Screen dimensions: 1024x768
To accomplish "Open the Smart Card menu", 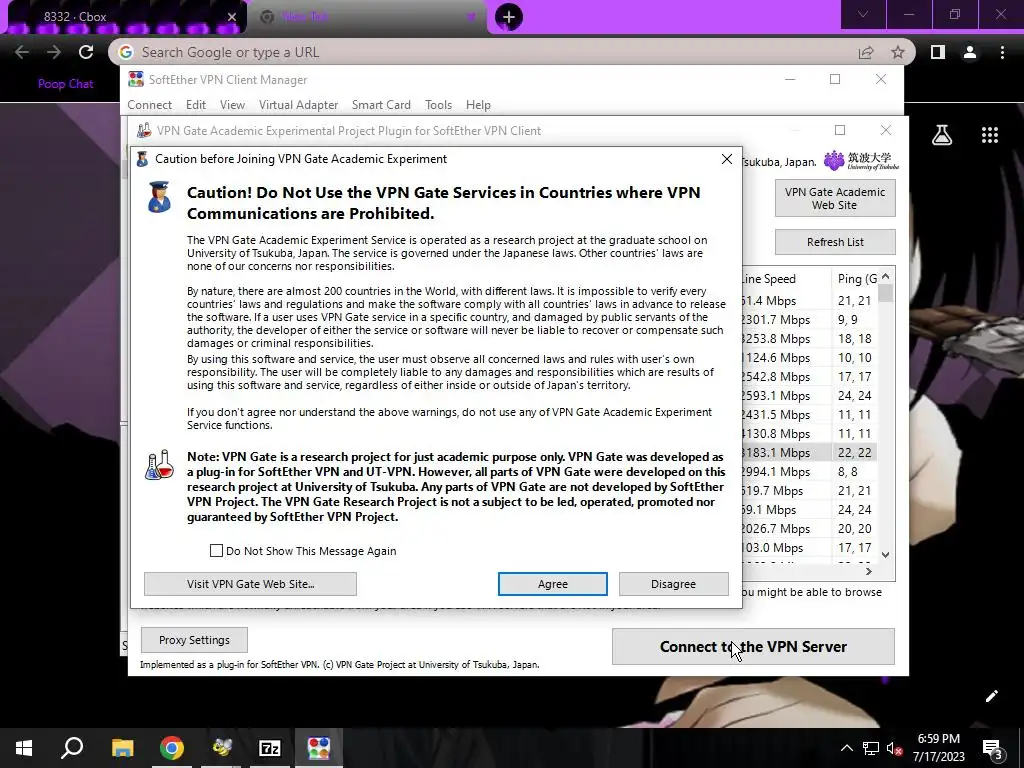I will [x=381, y=104].
